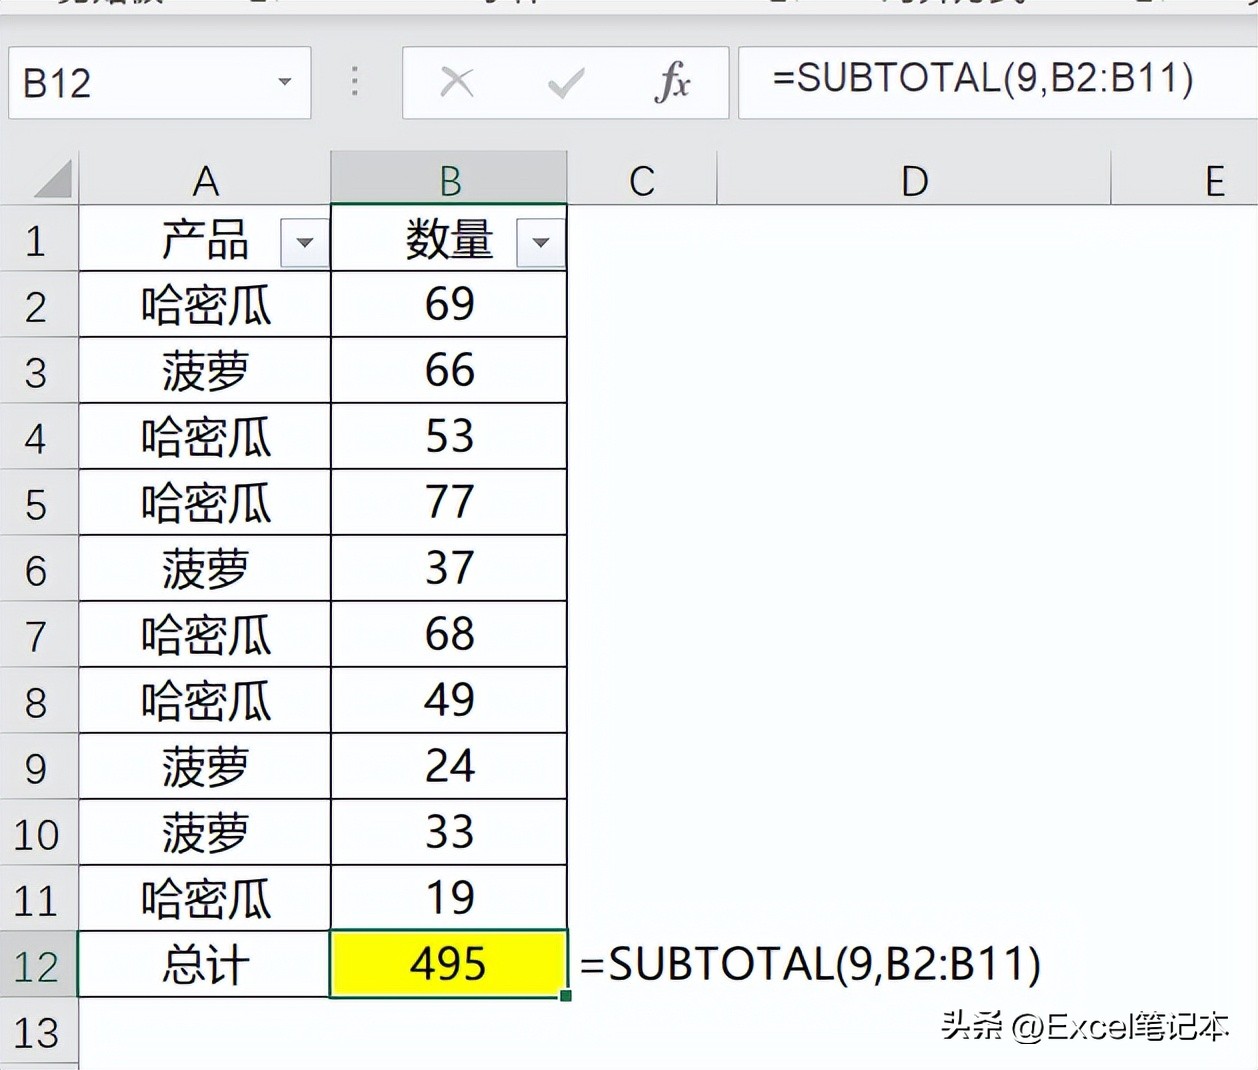Click the vertical dots handle left of the formula bar
The height and width of the screenshot is (1070, 1258).
(354, 82)
